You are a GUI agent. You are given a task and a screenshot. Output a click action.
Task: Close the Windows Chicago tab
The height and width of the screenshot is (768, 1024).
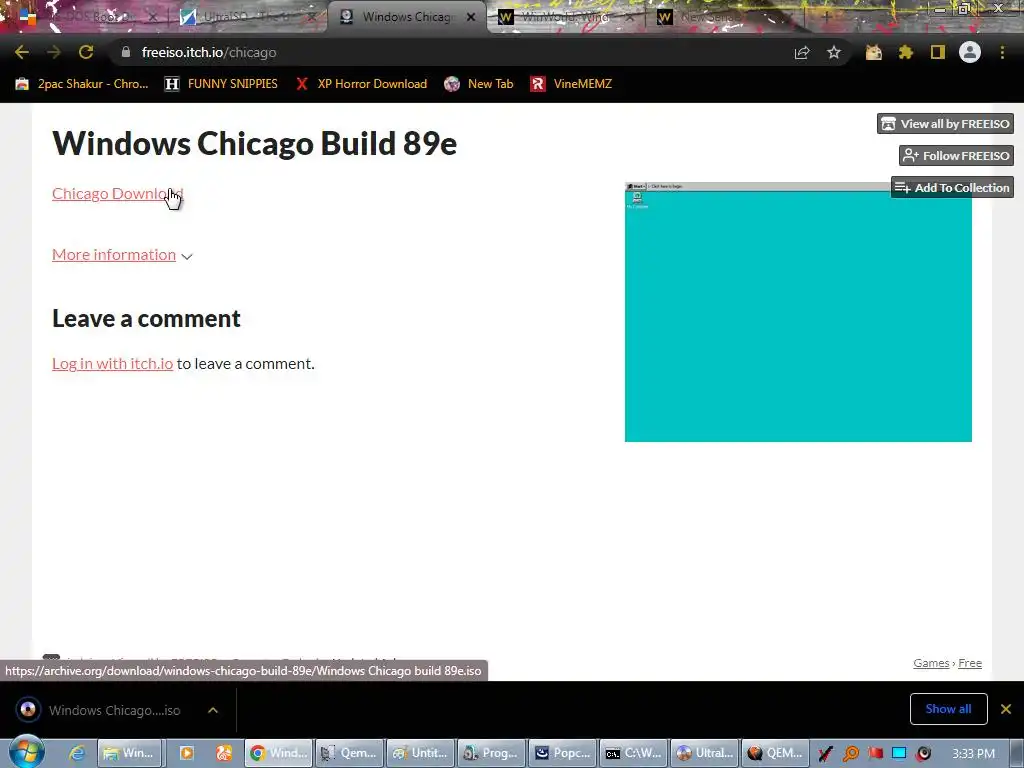coord(471,17)
